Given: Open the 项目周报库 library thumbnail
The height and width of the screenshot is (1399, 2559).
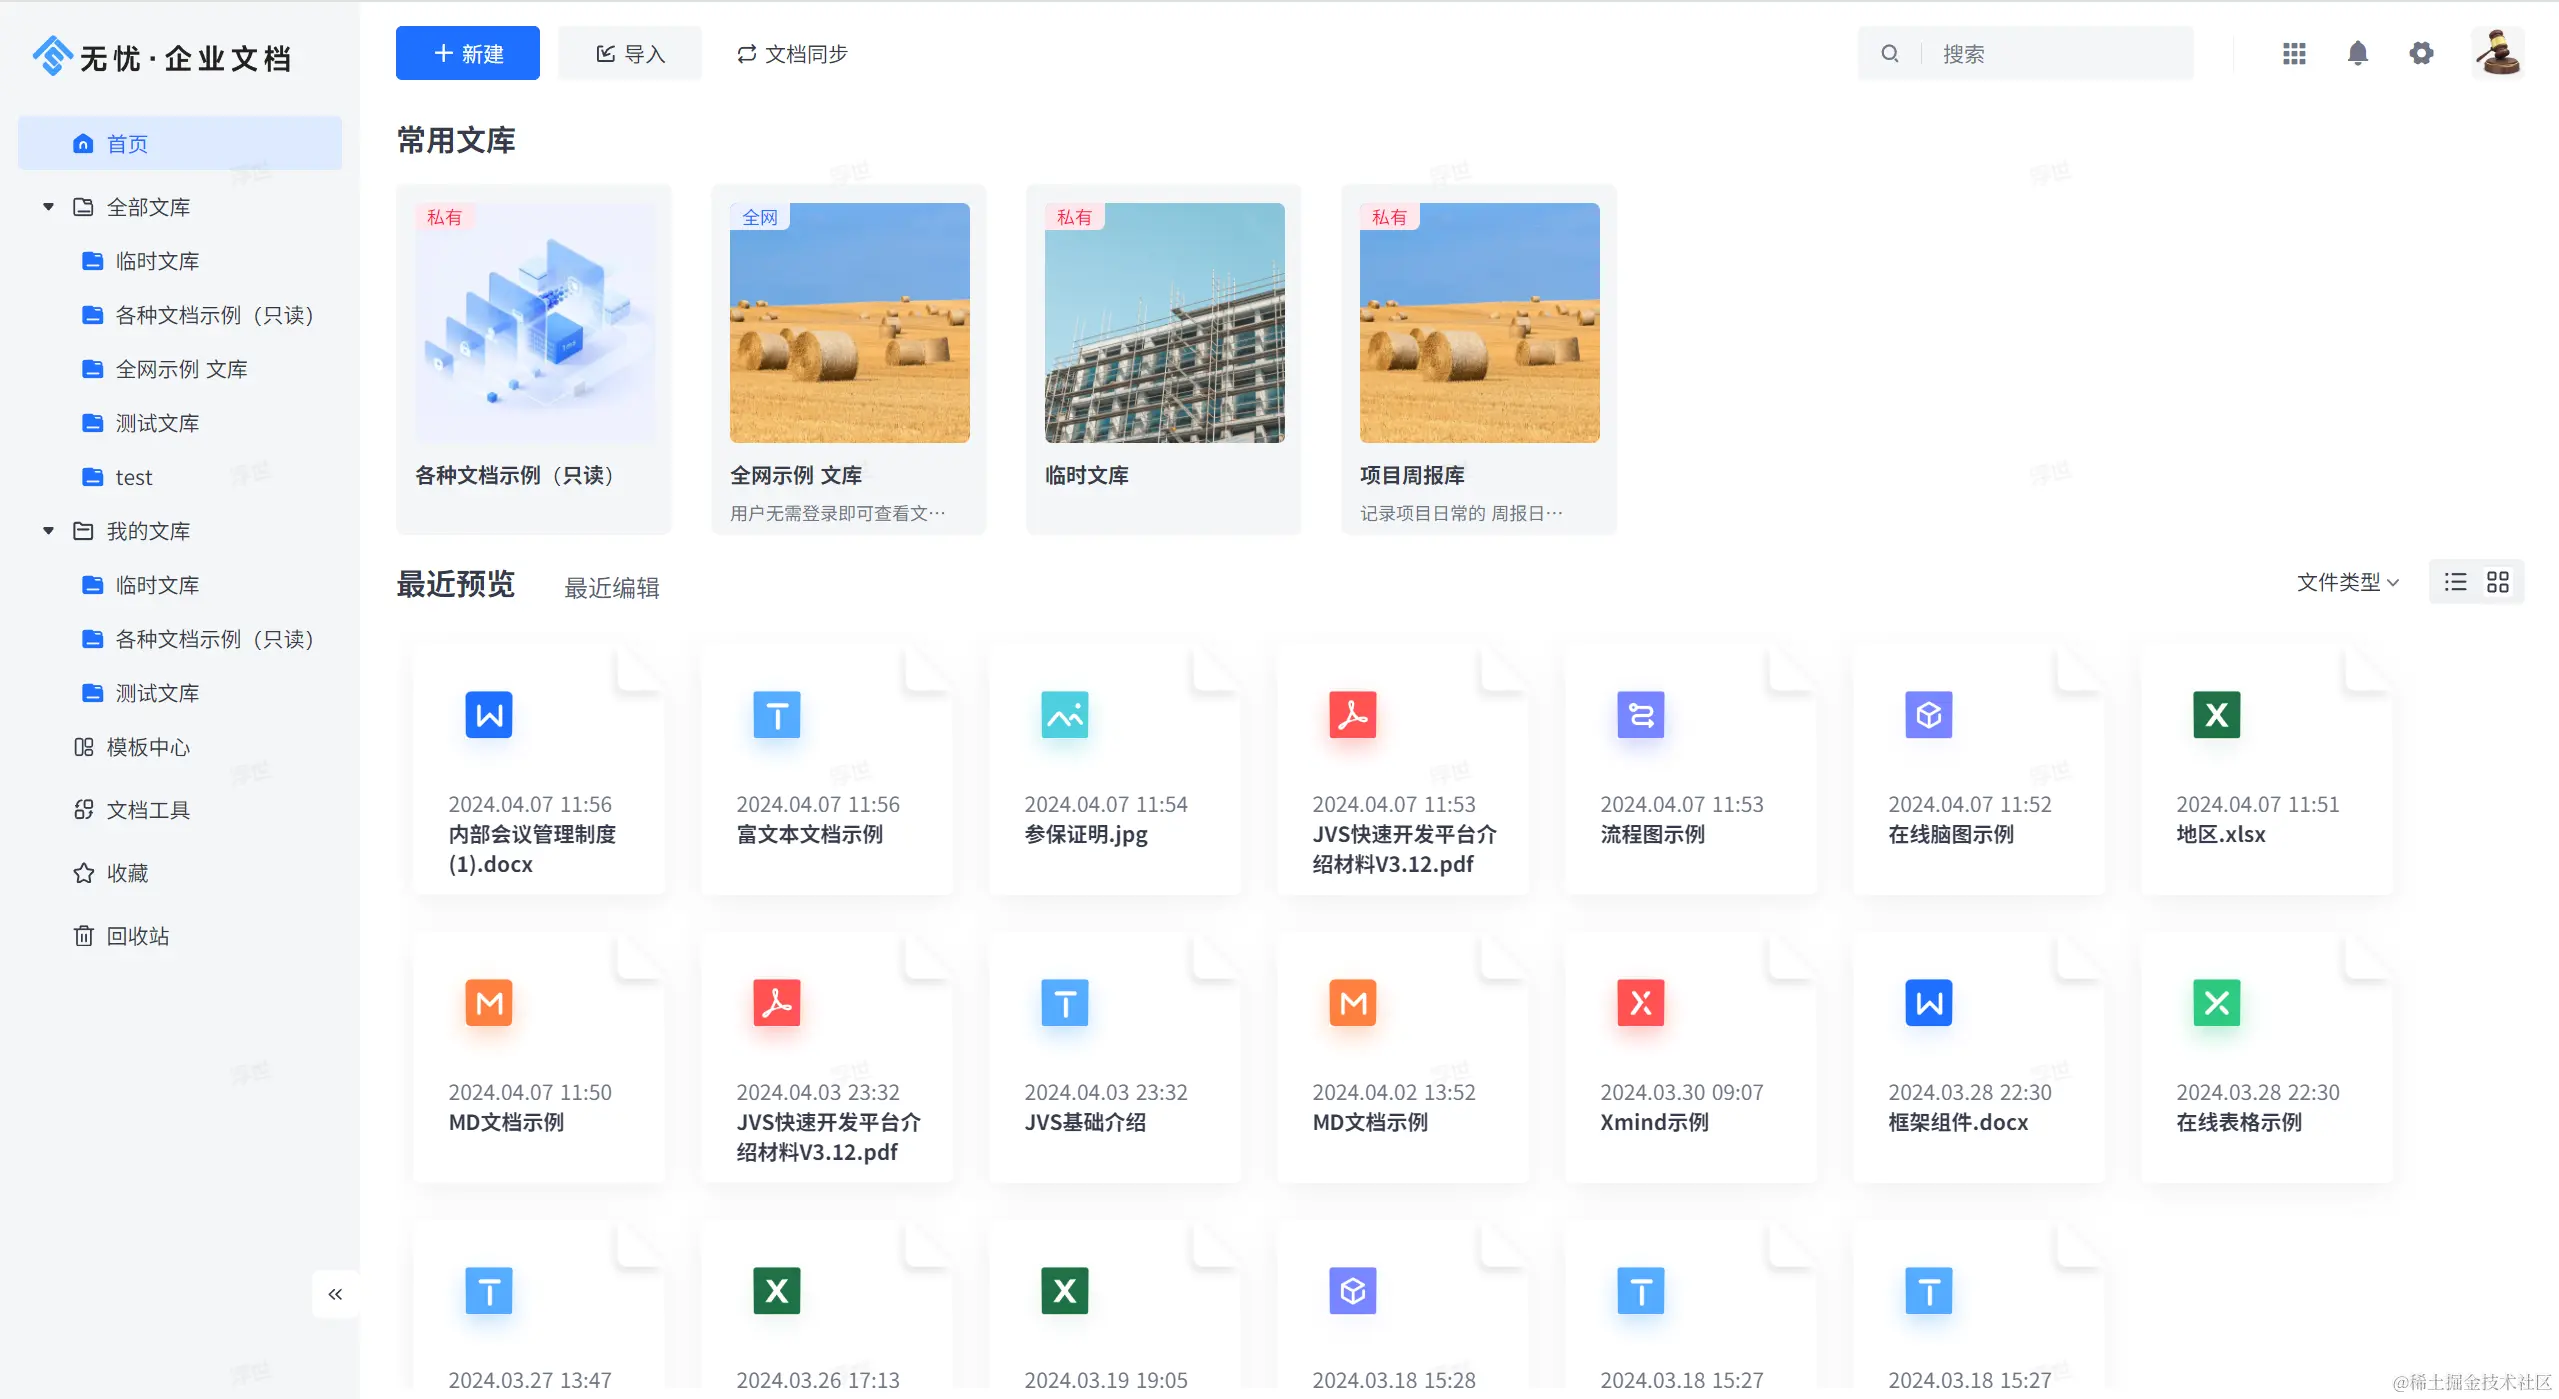Looking at the screenshot, I should pos(1479,323).
